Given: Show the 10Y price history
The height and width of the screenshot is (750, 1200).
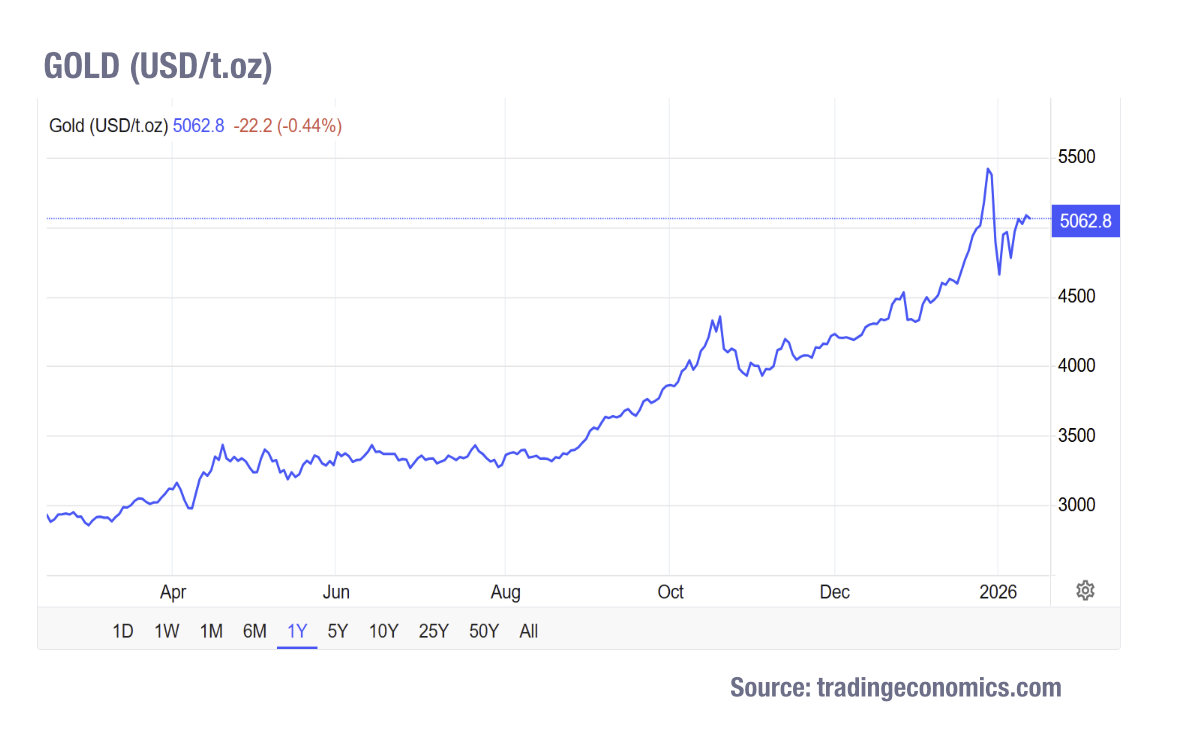Looking at the screenshot, I should click(x=384, y=631).
